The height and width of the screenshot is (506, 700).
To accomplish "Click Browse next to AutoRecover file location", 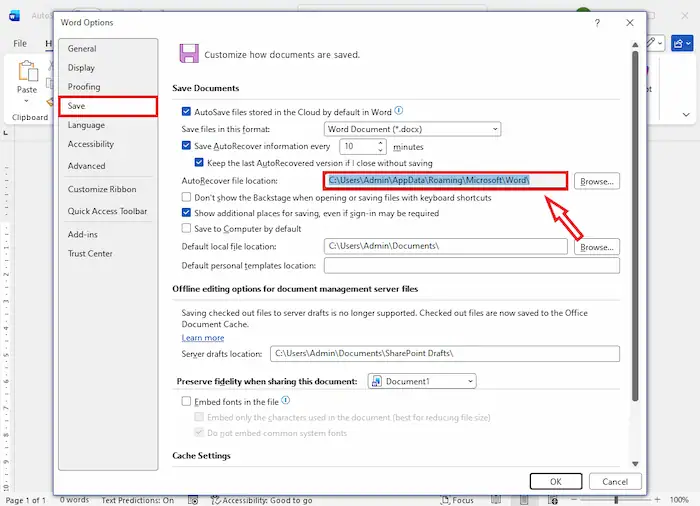I will pyautogui.click(x=596, y=181).
